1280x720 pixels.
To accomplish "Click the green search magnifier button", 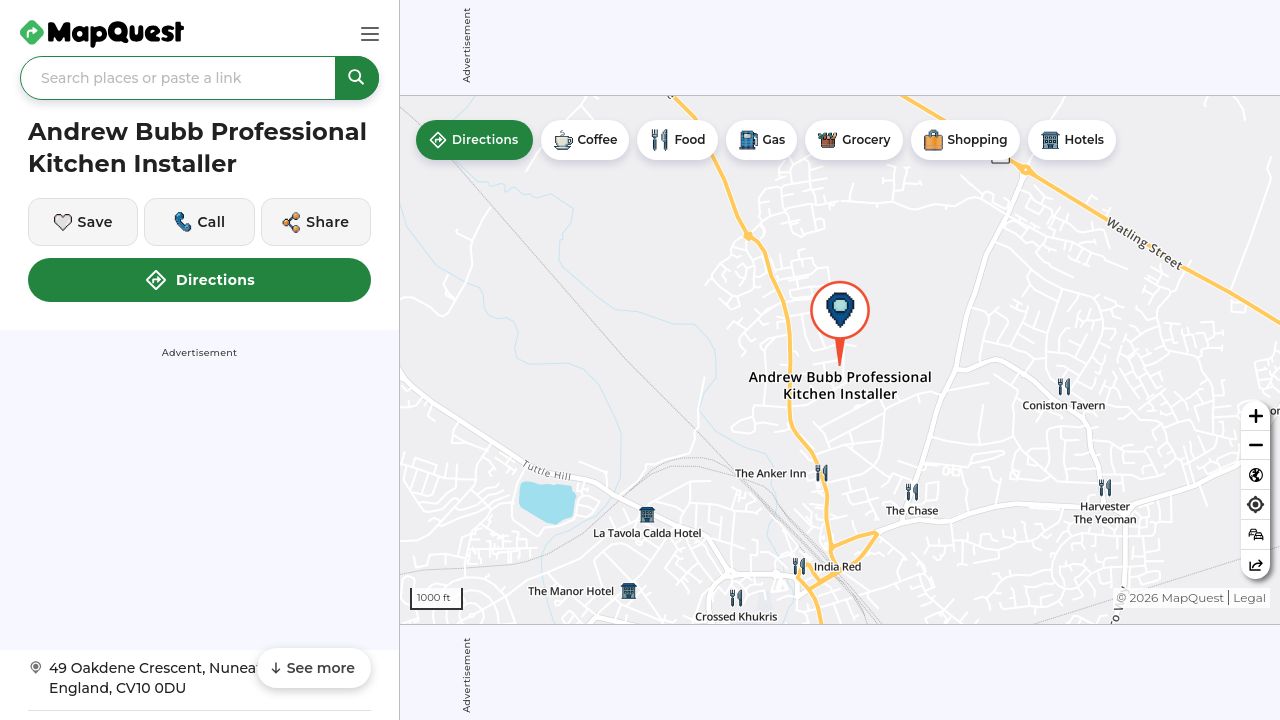I will pyautogui.click(x=356, y=78).
